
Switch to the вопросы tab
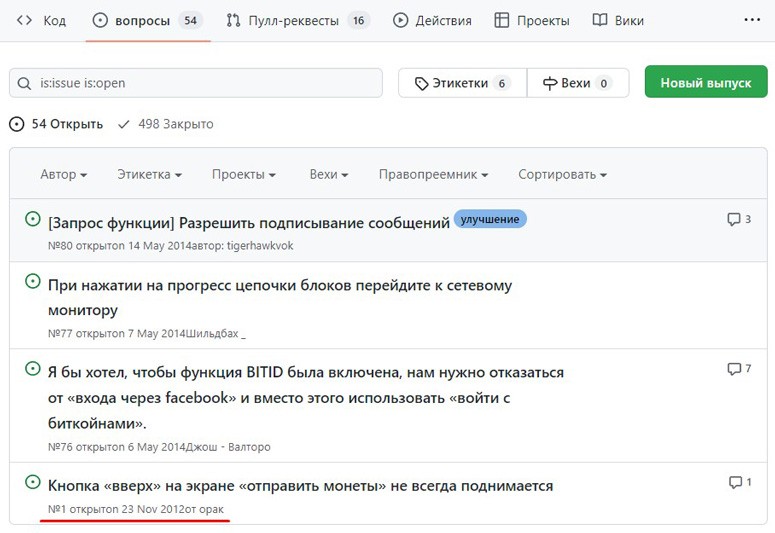[148, 20]
